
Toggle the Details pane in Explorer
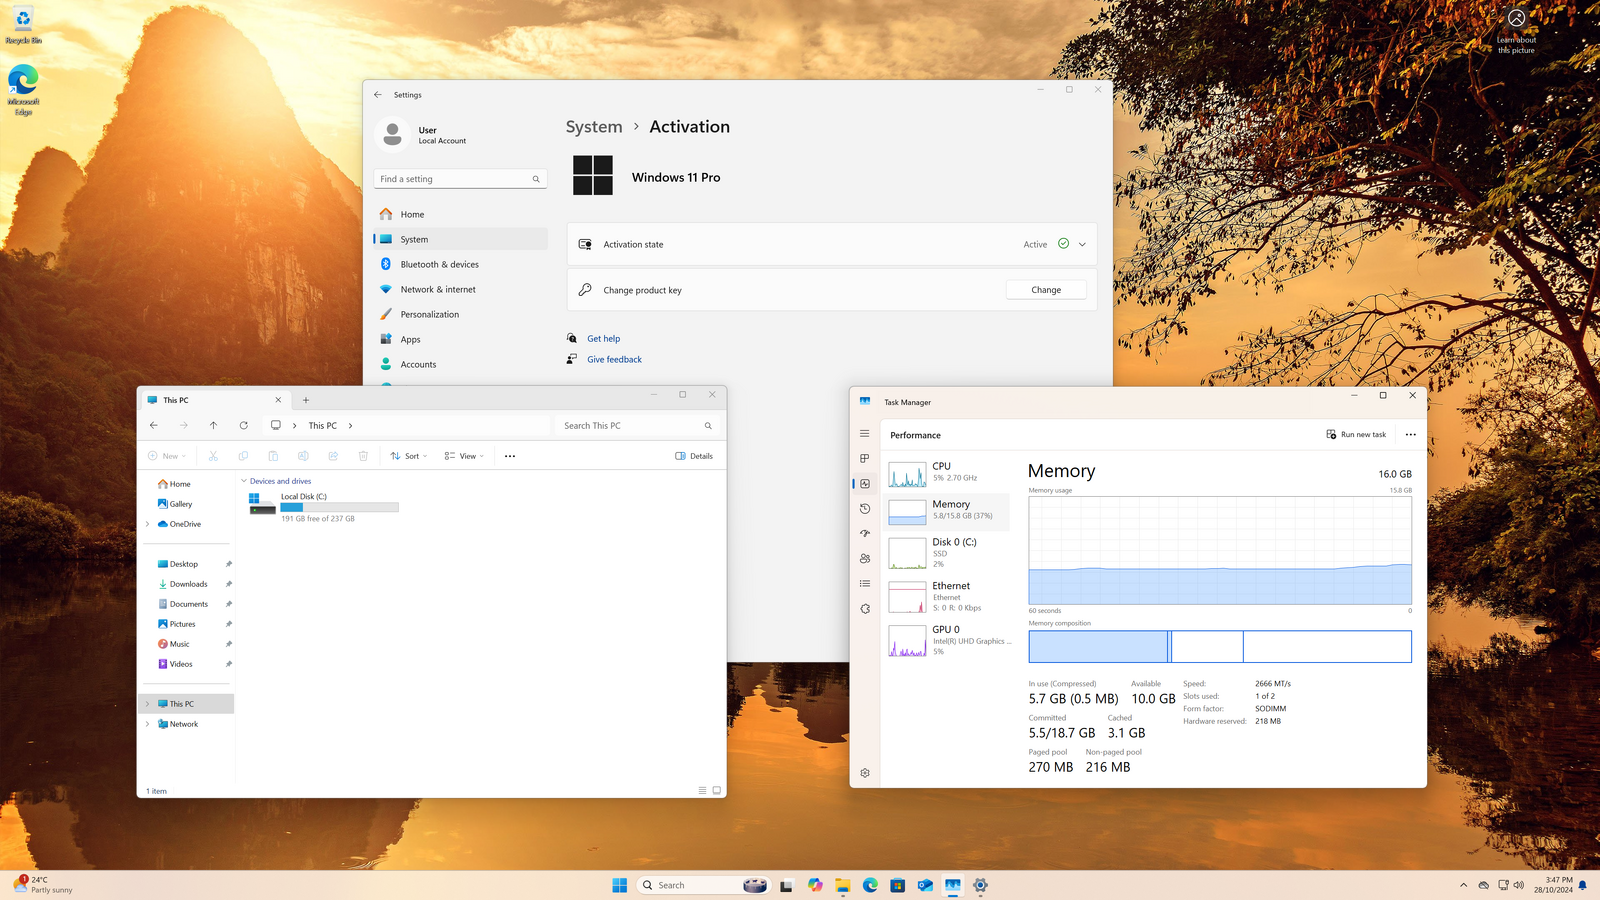coord(694,456)
